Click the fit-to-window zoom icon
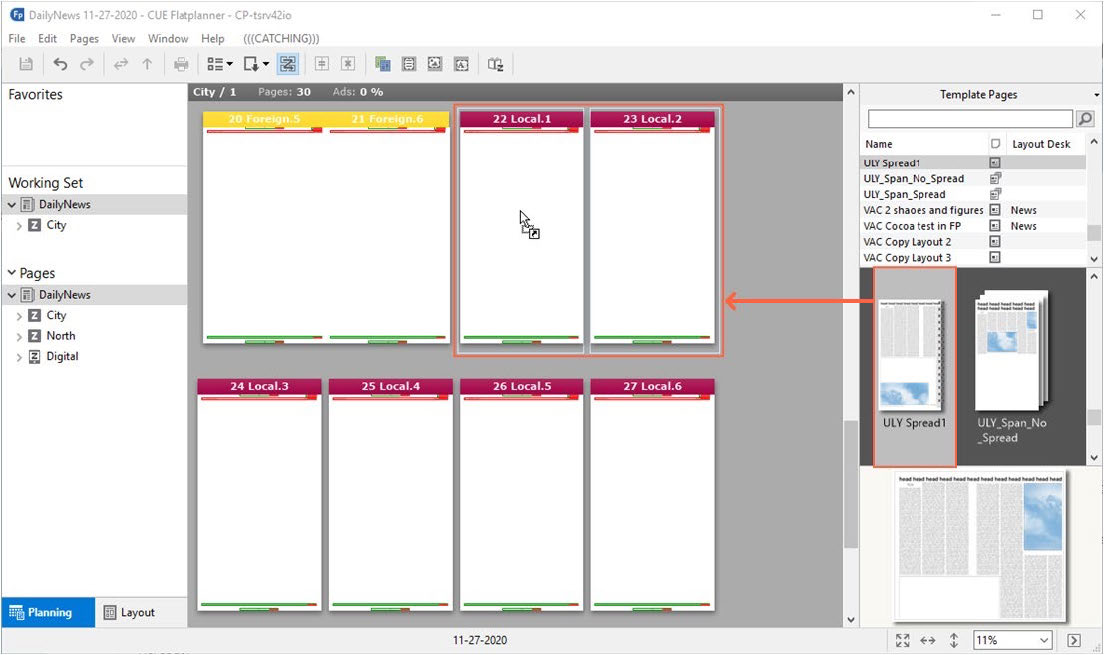Viewport: 1104px width, 655px height. tap(902, 640)
